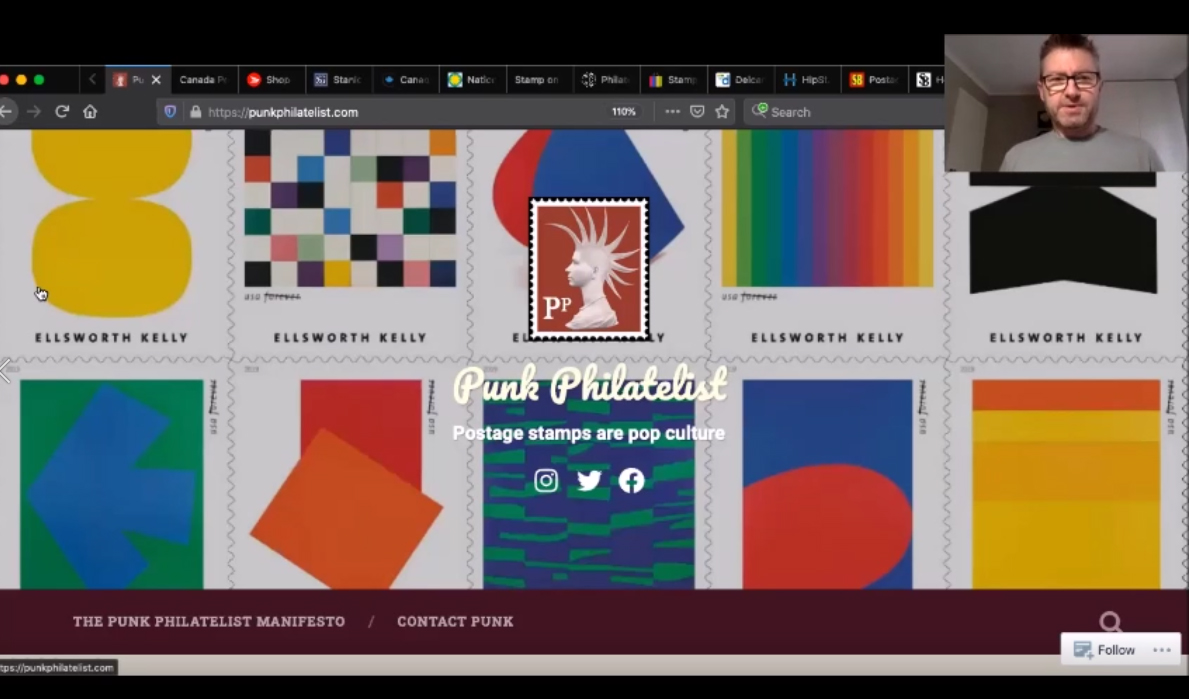Click the "Postage stamps are pop culture" tagline
The width and height of the screenshot is (1189, 699).
click(x=588, y=433)
